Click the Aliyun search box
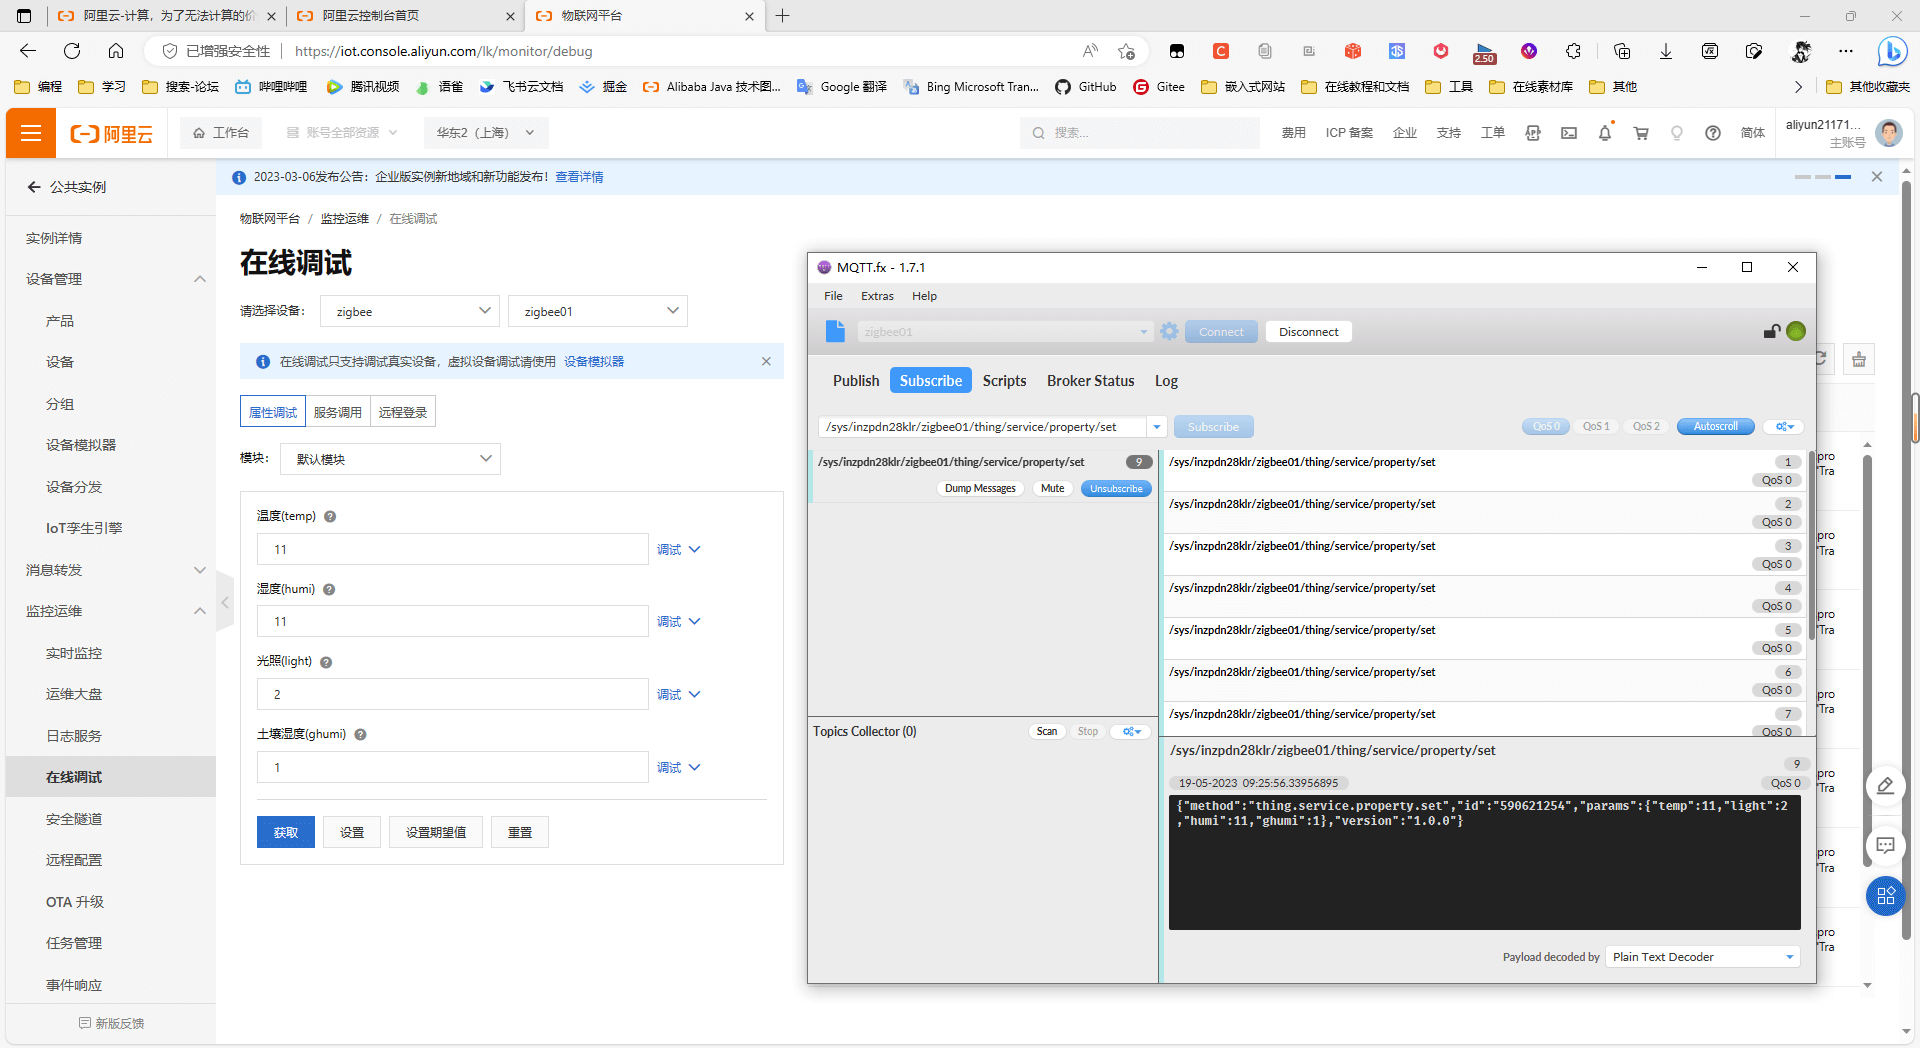This screenshot has height=1048, width=1920. pyautogui.click(x=1140, y=133)
